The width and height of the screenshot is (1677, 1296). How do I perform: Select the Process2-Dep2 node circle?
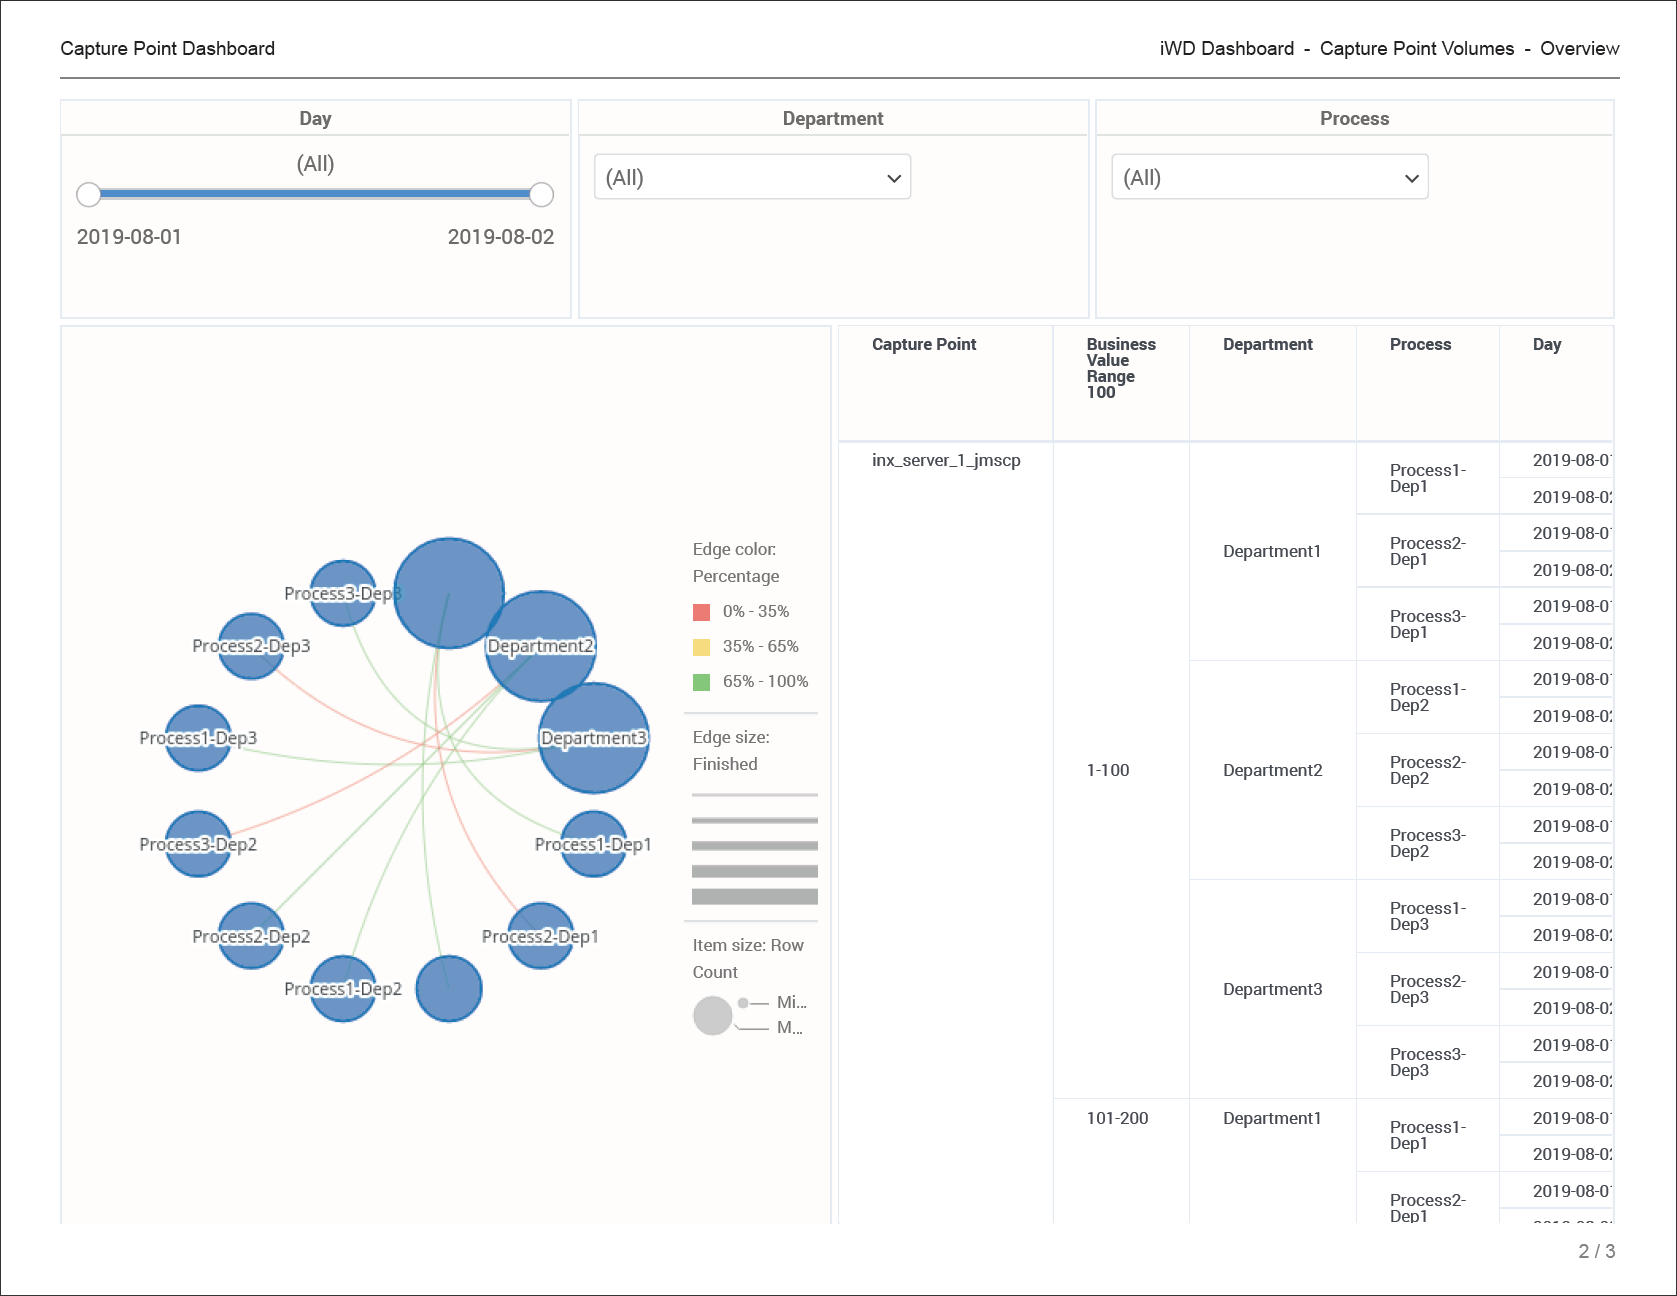[251, 936]
